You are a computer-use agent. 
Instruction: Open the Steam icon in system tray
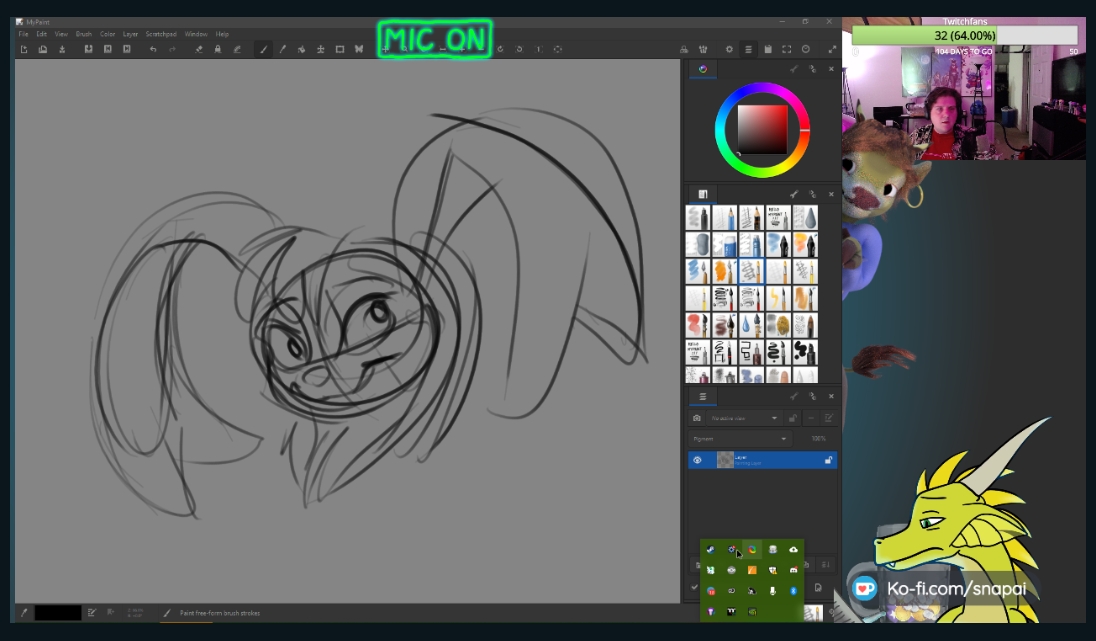click(x=710, y=550)
